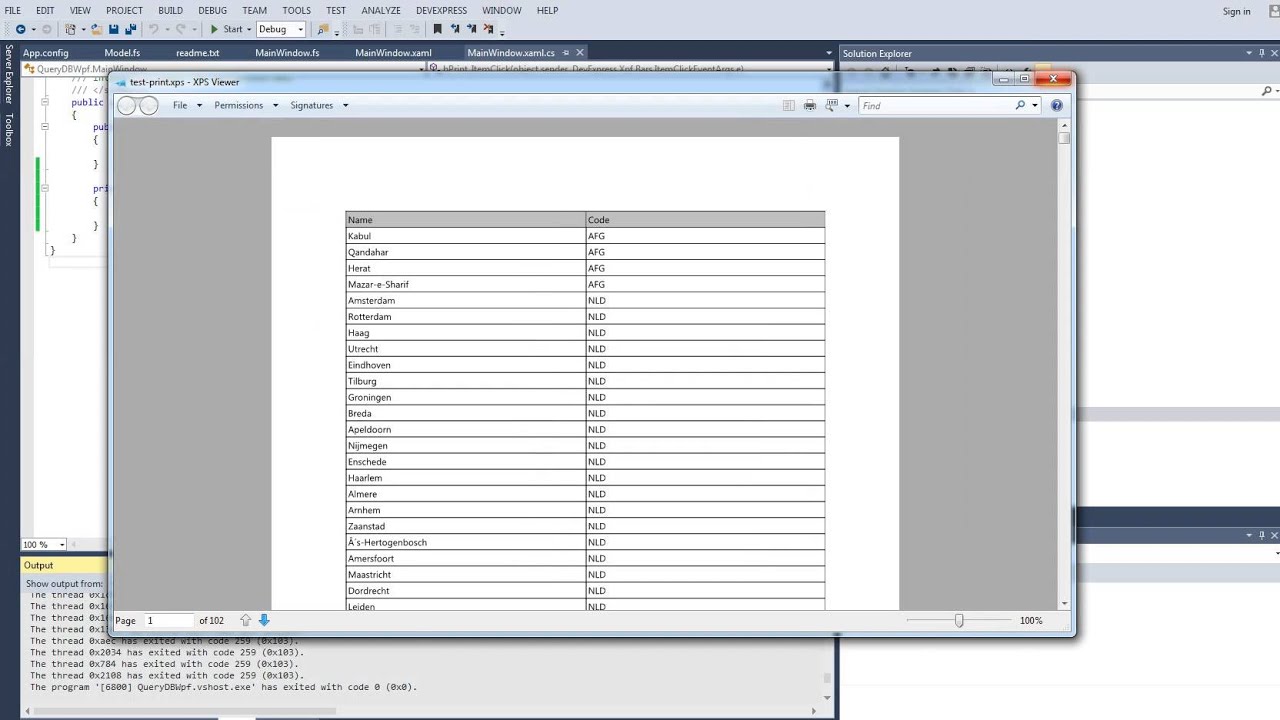Click the 'Kabul' cell in the table
Screen dimensions: 1280x720
[x=465, y=236]
